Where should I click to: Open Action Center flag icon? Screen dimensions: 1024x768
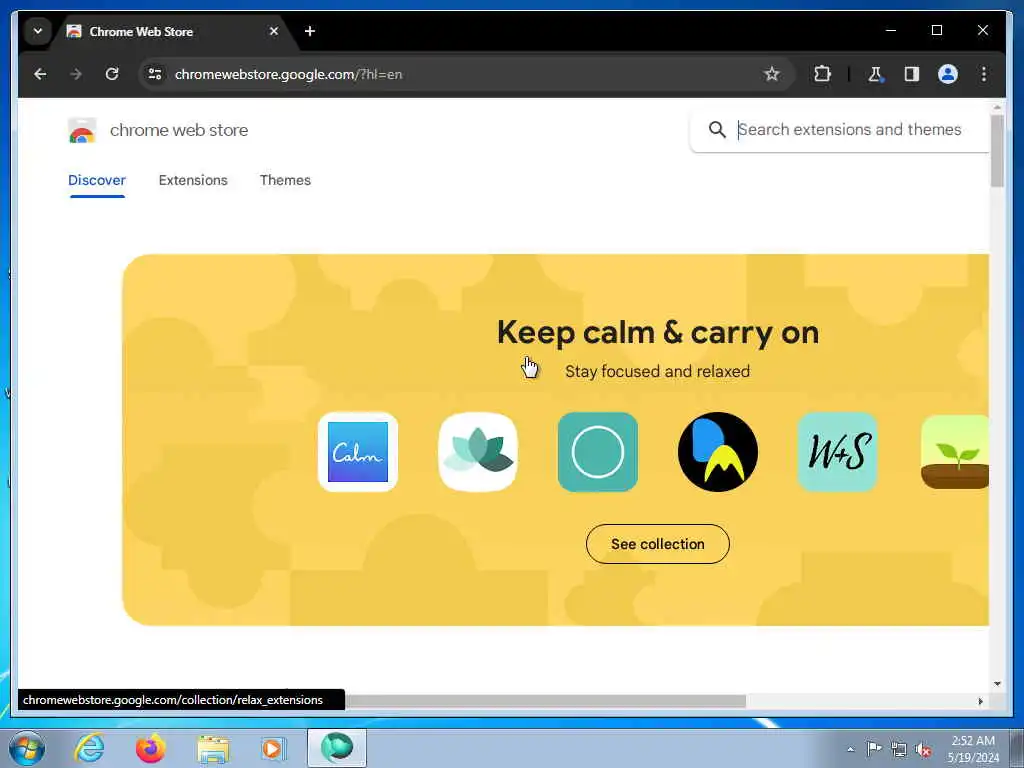[873, 748]
